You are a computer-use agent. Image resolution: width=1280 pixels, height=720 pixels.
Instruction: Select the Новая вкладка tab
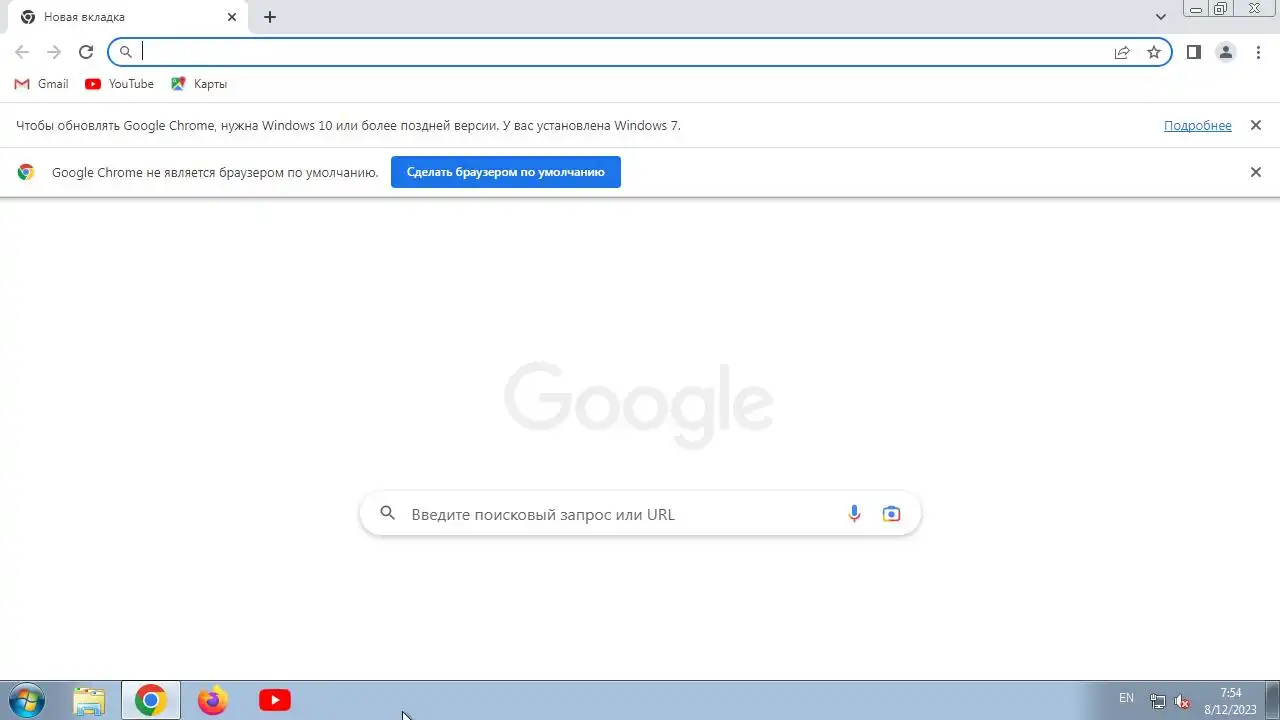[x=128, y=17]
